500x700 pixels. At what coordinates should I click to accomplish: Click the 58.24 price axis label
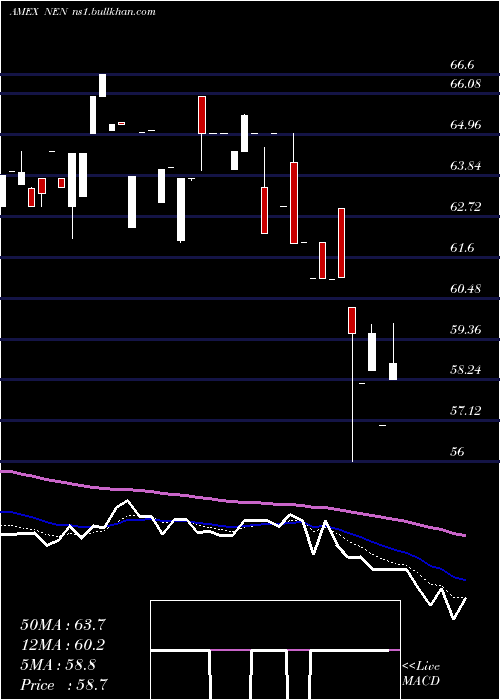[466, 370]
